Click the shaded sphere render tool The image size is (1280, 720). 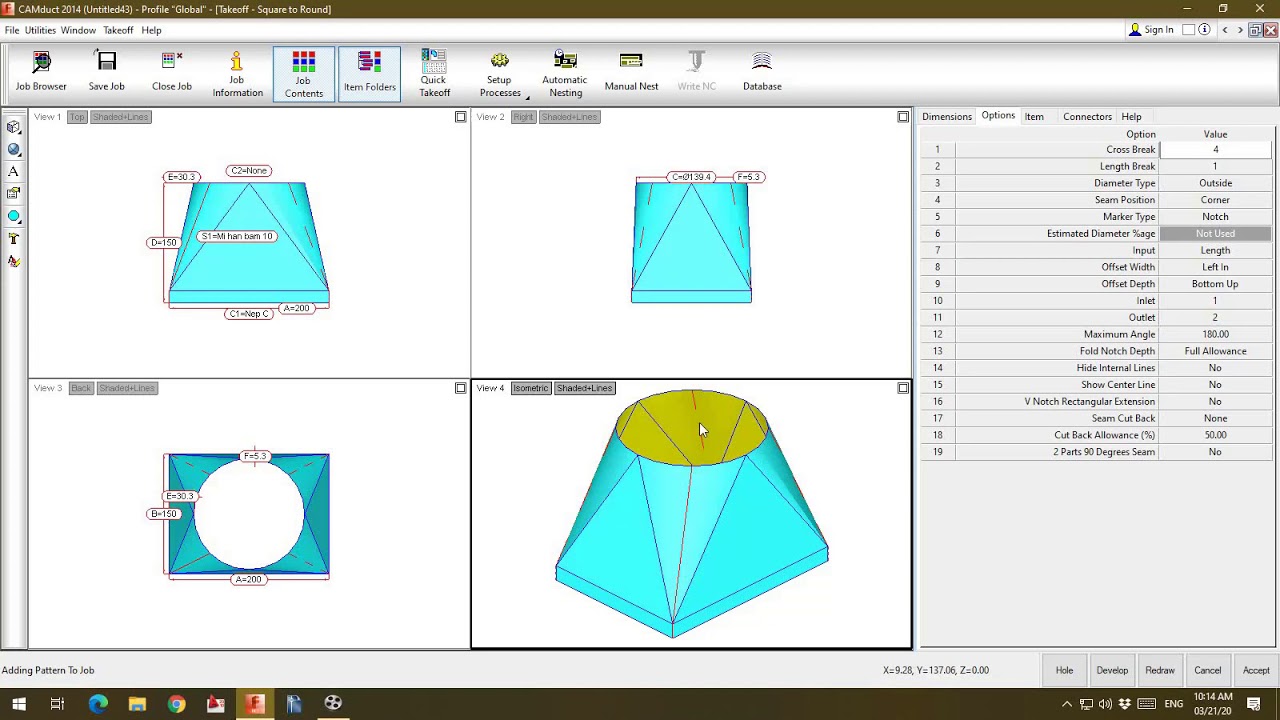coord(14,149)
